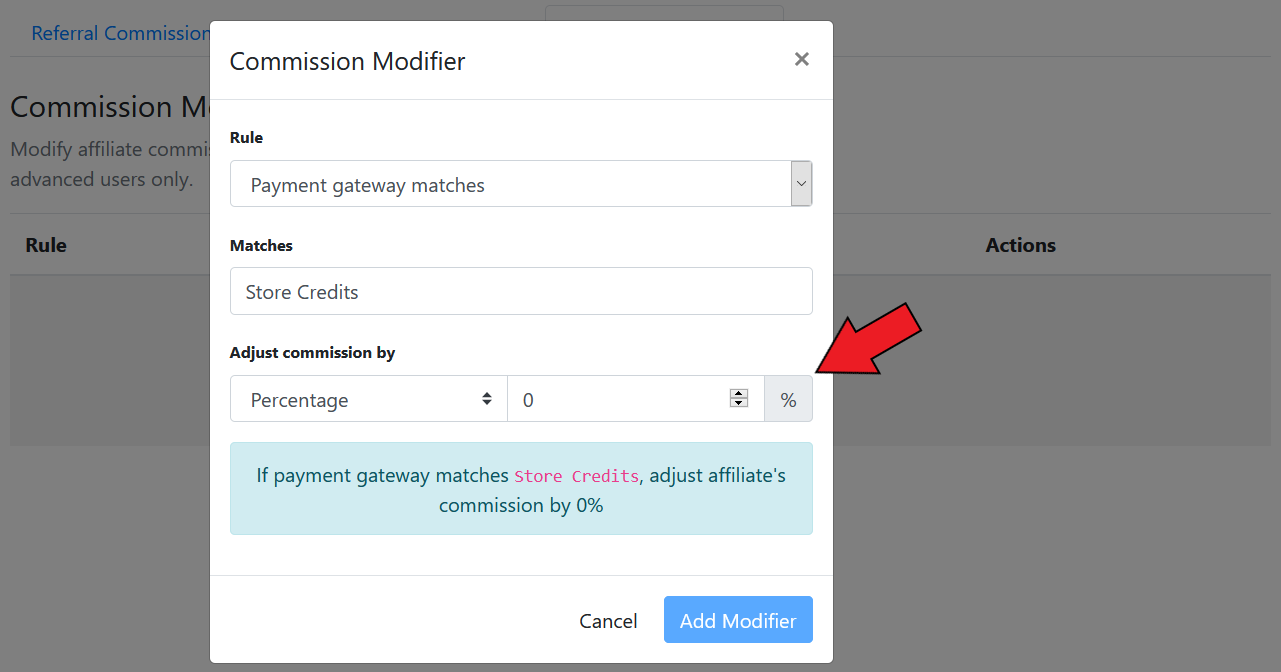Image resolution: width=1281 pixels, height=672 pixels.
Task: Decrease commission value with the down spinner
Action: [739, 403]
